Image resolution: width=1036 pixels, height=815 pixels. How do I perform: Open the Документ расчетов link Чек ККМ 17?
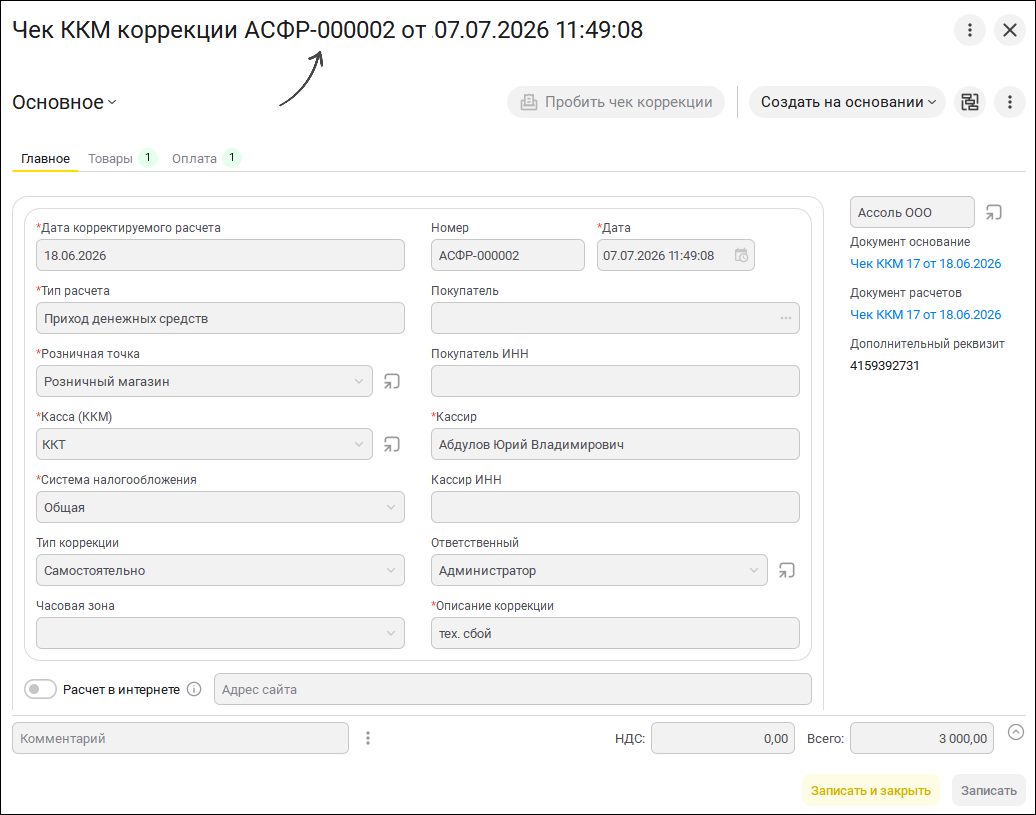925,314
